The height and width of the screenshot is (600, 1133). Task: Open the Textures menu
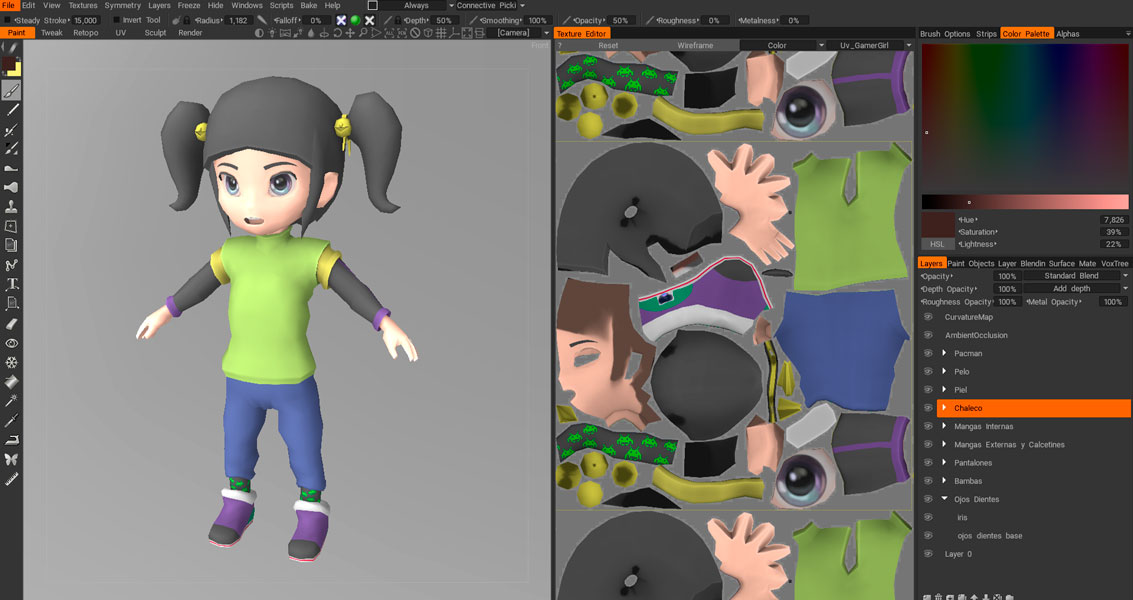pos(83,5)
